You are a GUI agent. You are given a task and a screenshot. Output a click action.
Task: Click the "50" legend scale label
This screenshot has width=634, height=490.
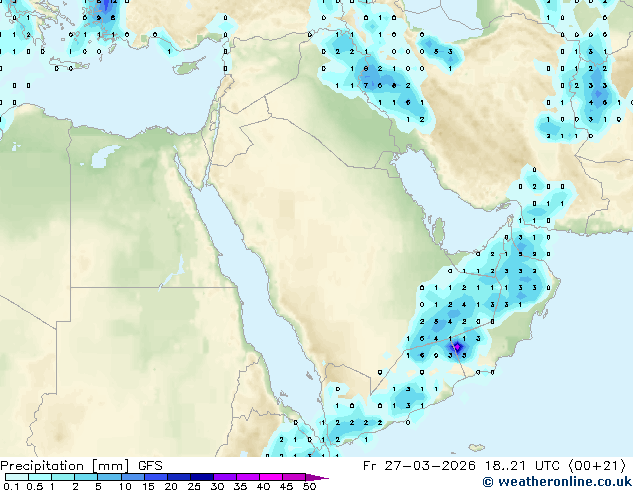pyautogui.click(x=309, y=486)
